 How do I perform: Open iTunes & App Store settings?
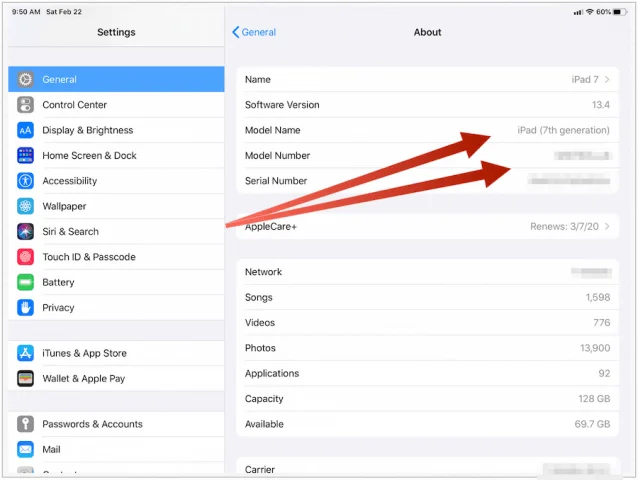coord(116,353)
